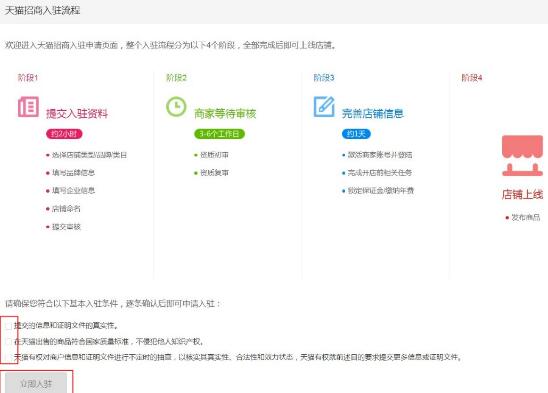Click the 提交入驻资料 heading
Image resolution: width=548 pixels, height=393 pixels.
click(77, 114)
